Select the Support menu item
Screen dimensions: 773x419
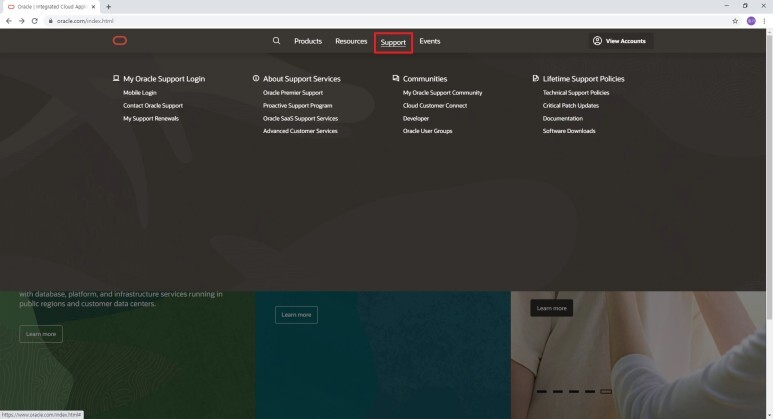[393, 42]
